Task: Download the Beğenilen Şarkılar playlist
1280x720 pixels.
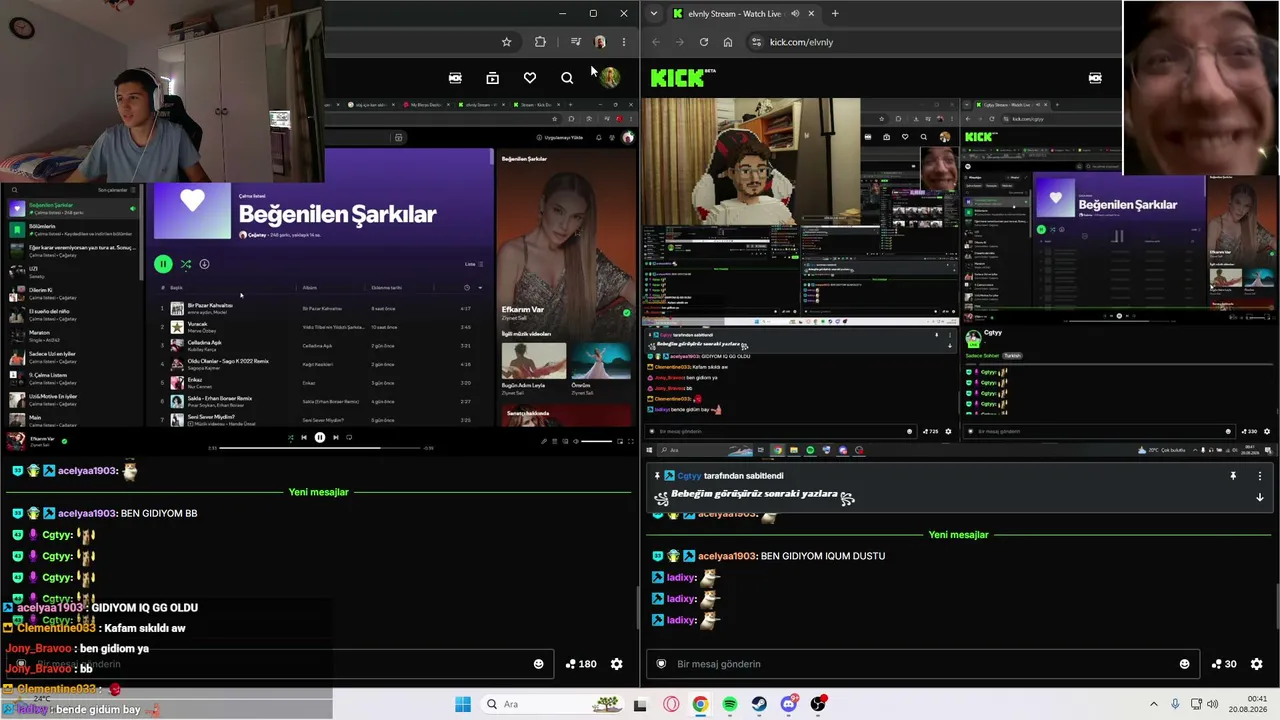Action: pos(204,264)
